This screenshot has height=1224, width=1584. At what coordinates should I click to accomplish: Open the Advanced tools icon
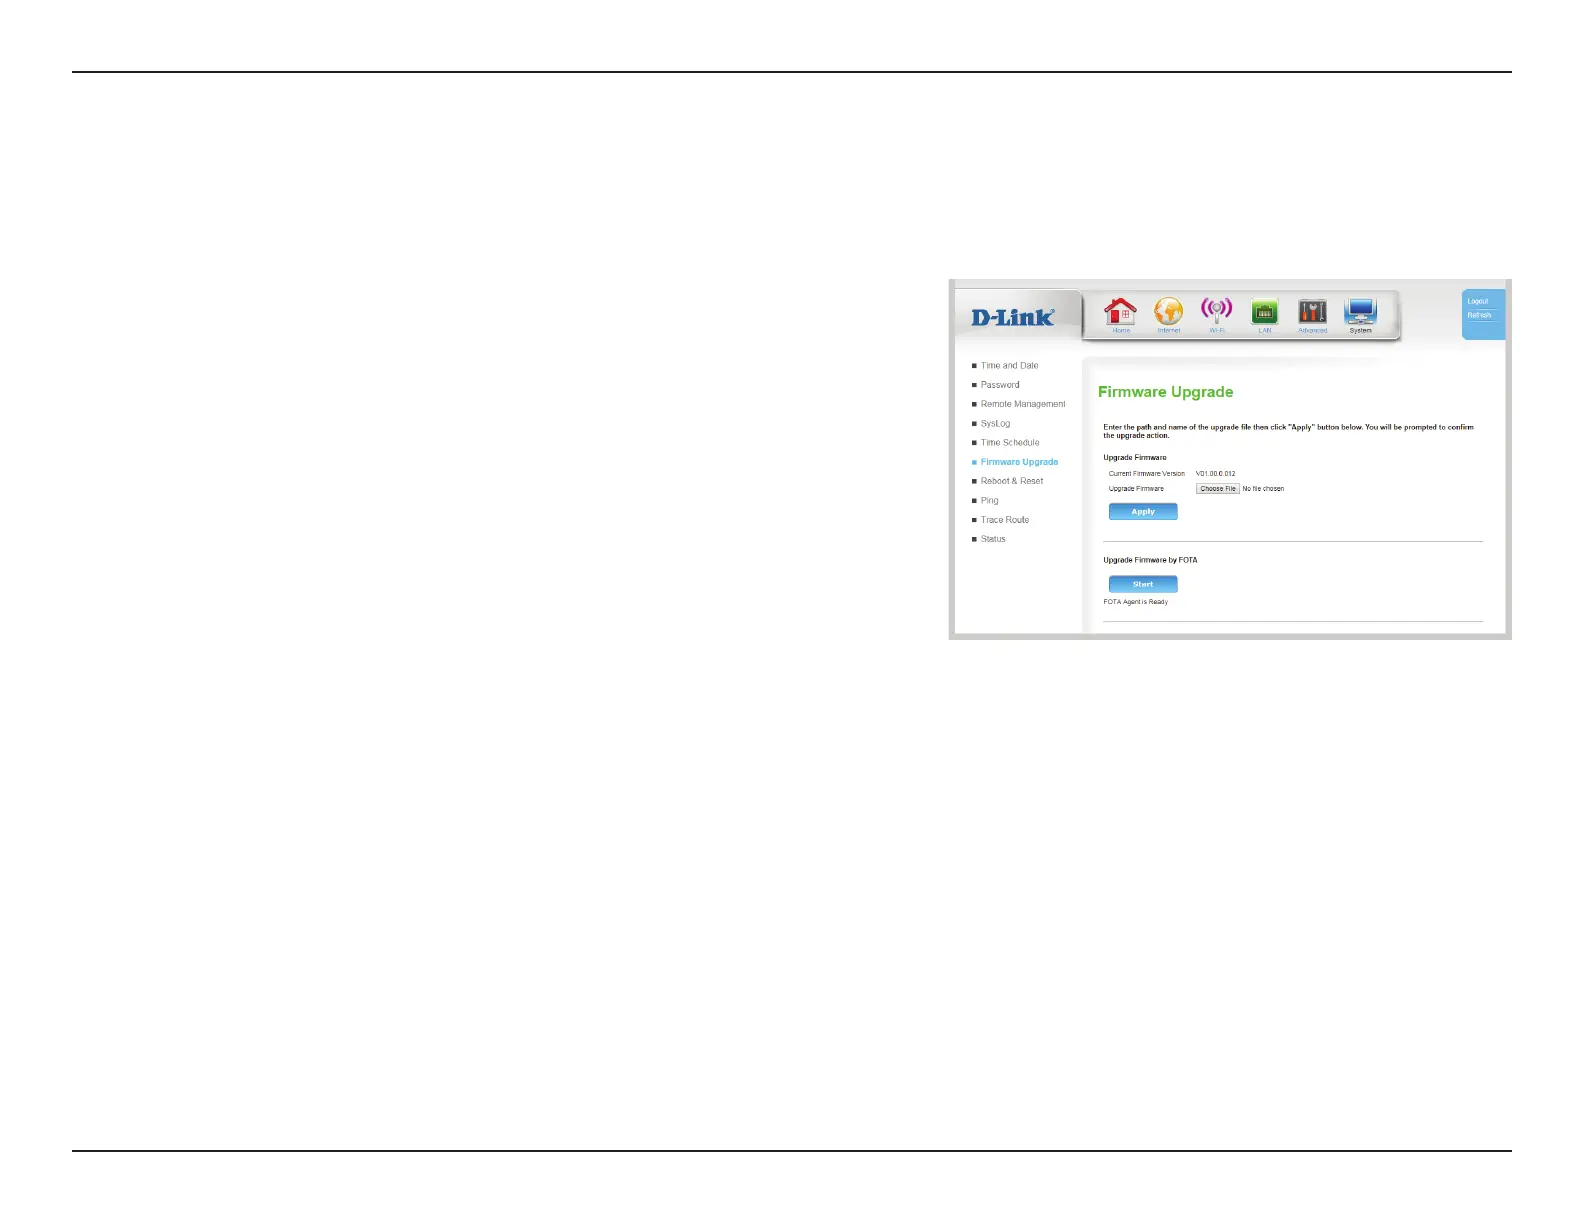click(x=1312, y=312)
